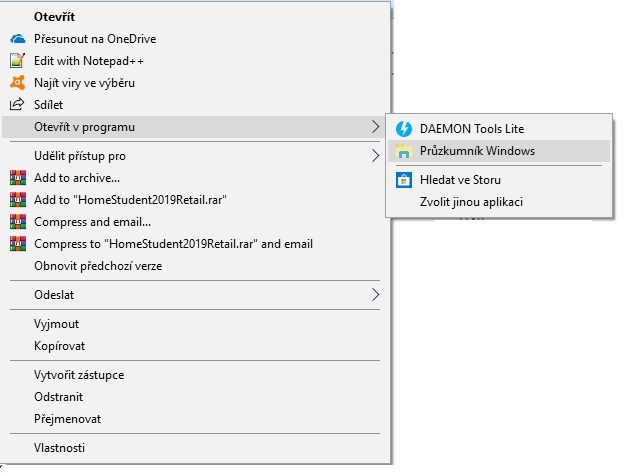Choose Kopírovat to copy the file

pos(195,345)
